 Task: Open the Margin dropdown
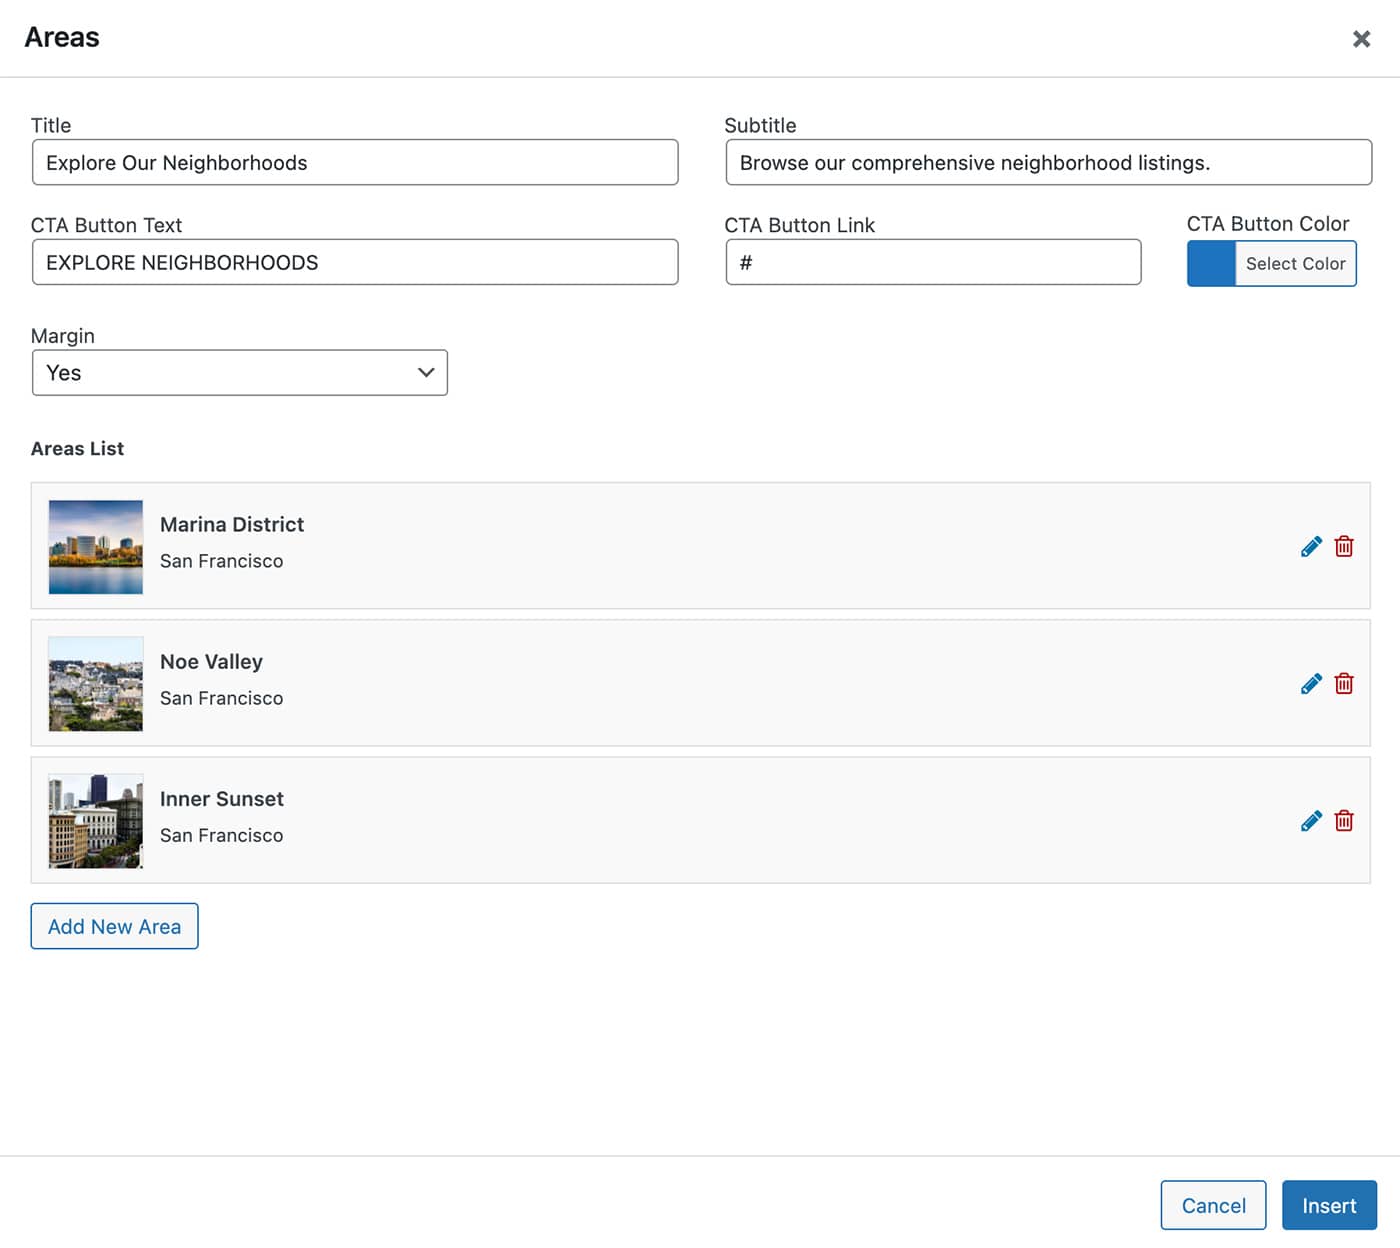pos(240,373)
